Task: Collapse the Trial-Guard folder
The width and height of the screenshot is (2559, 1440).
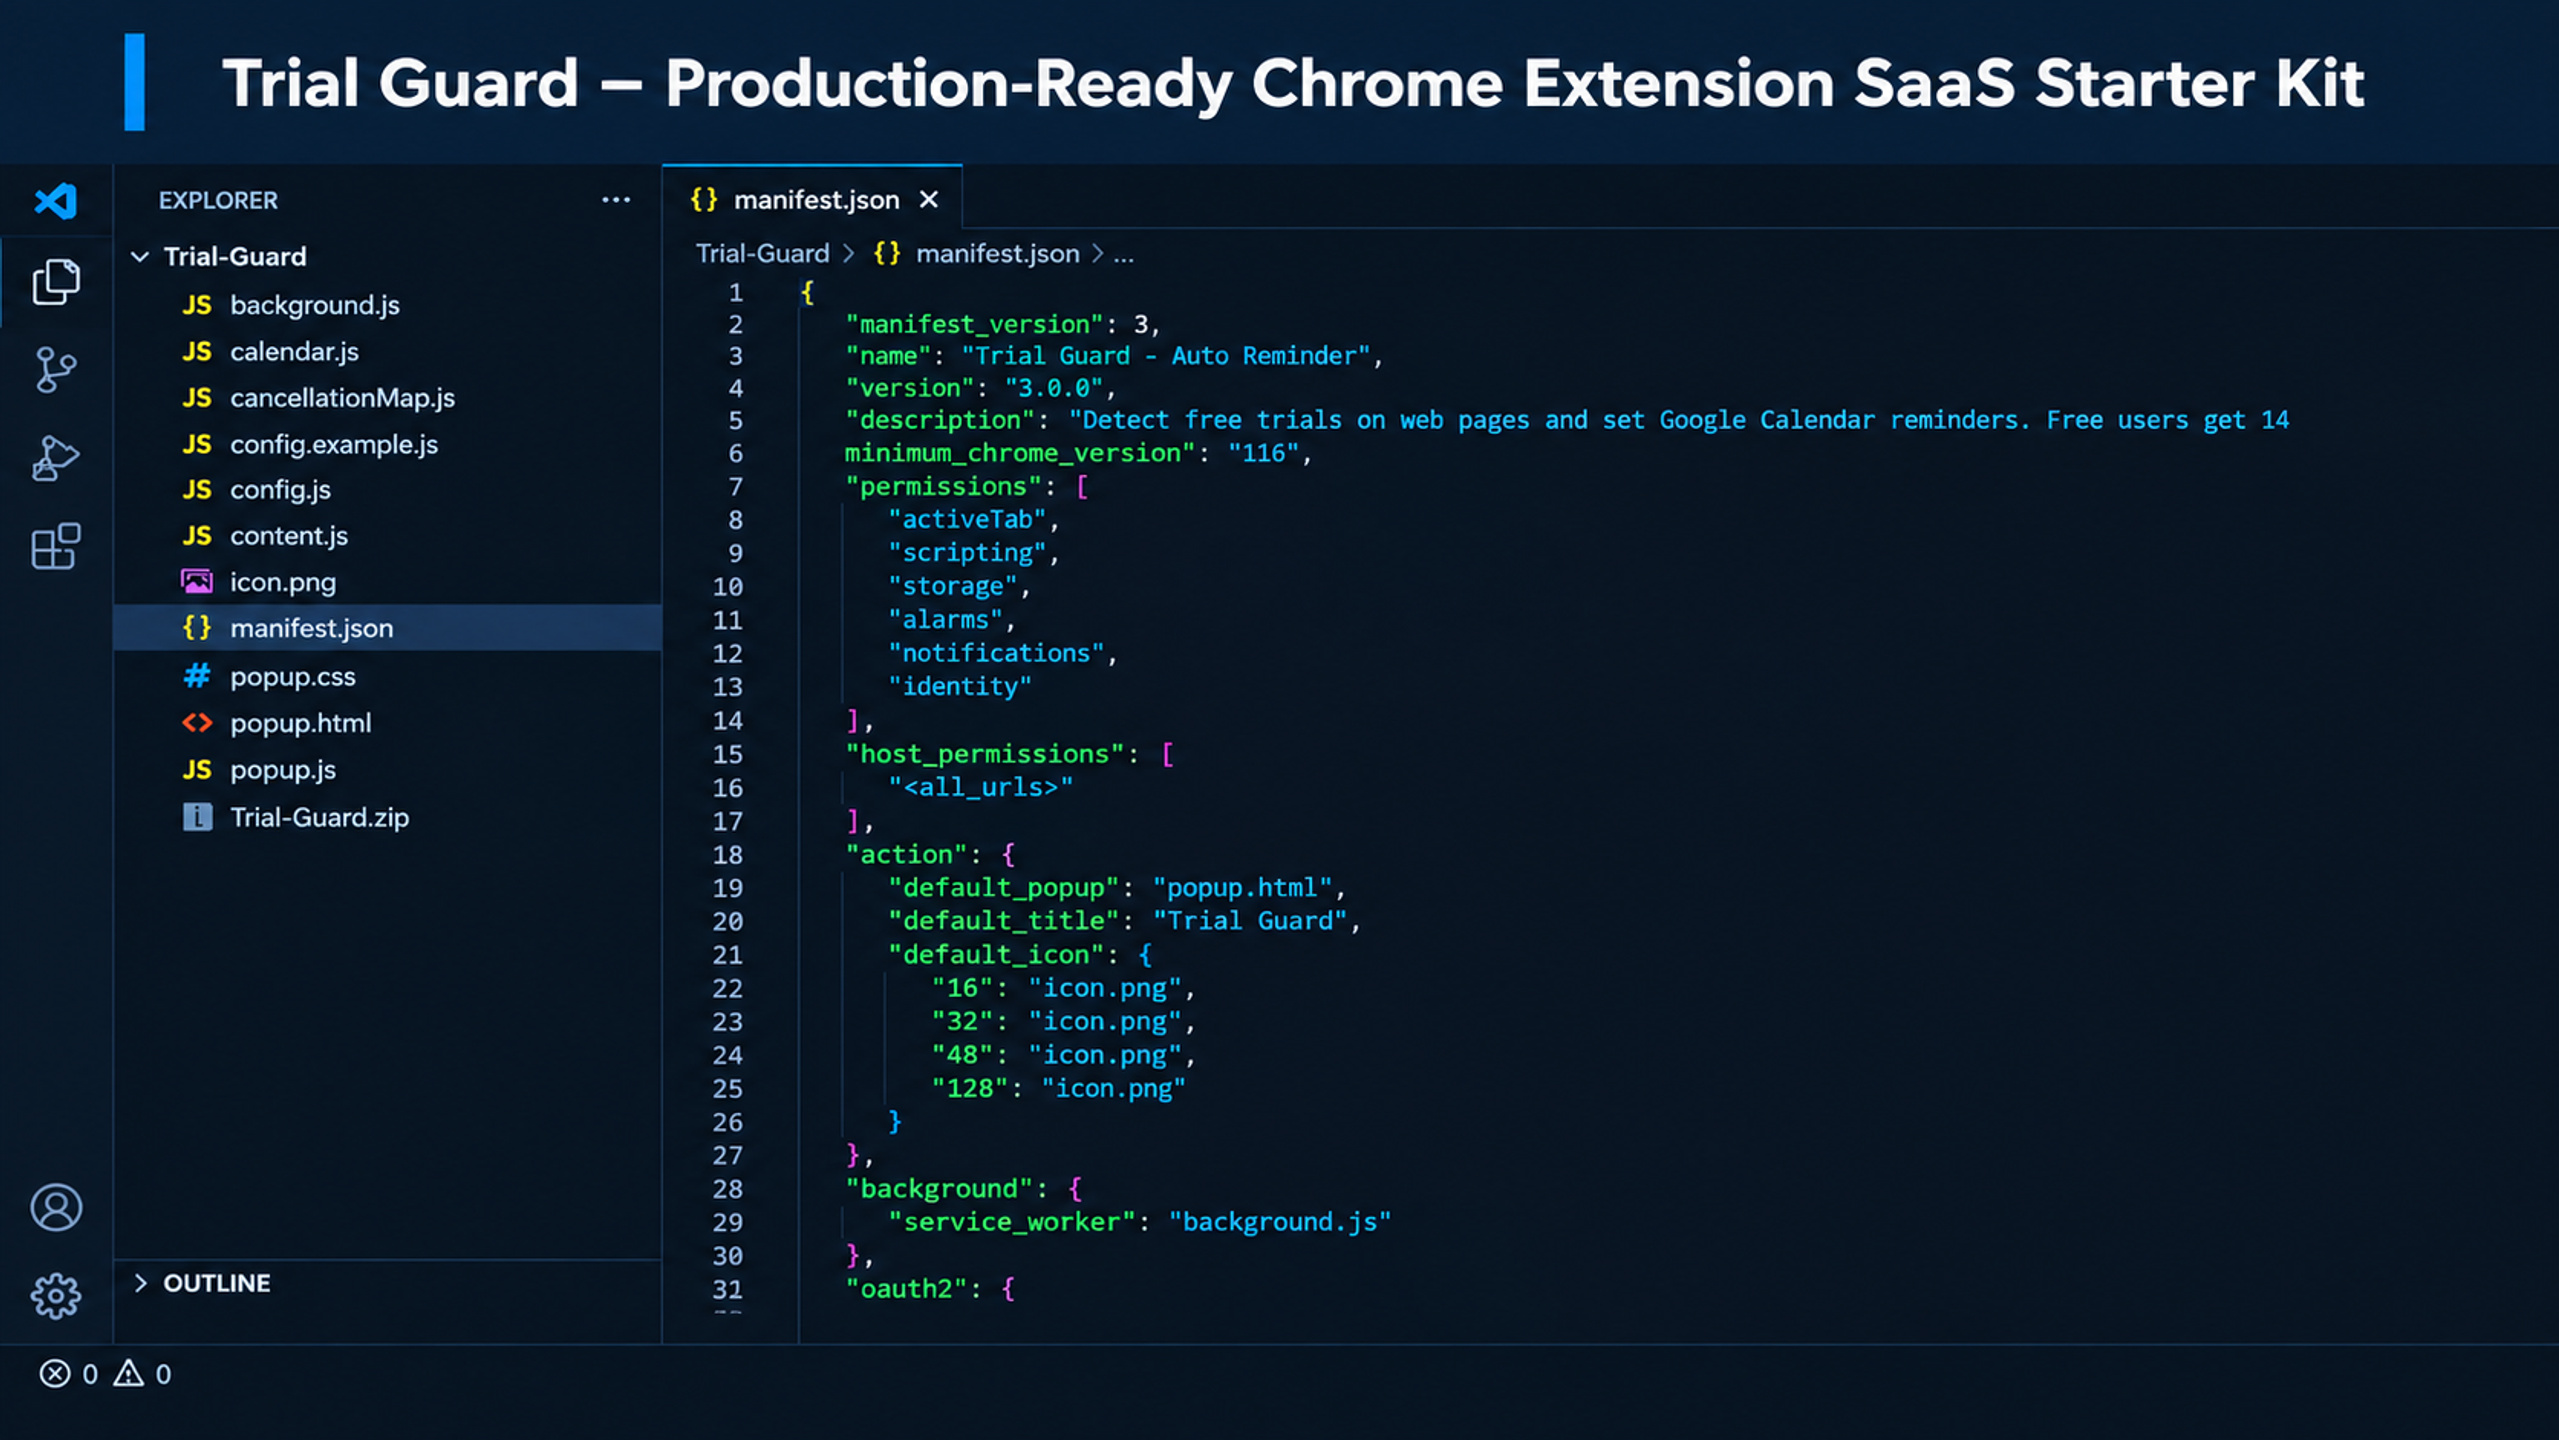Action: [x=140, y=257]
